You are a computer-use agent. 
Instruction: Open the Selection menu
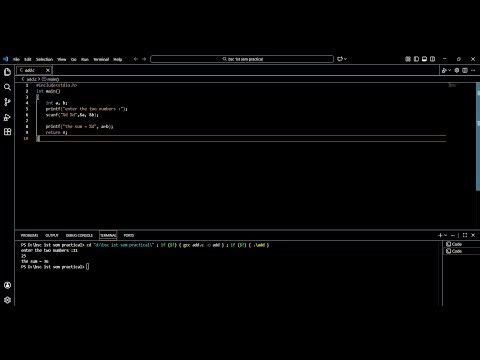tap(44, 59)
